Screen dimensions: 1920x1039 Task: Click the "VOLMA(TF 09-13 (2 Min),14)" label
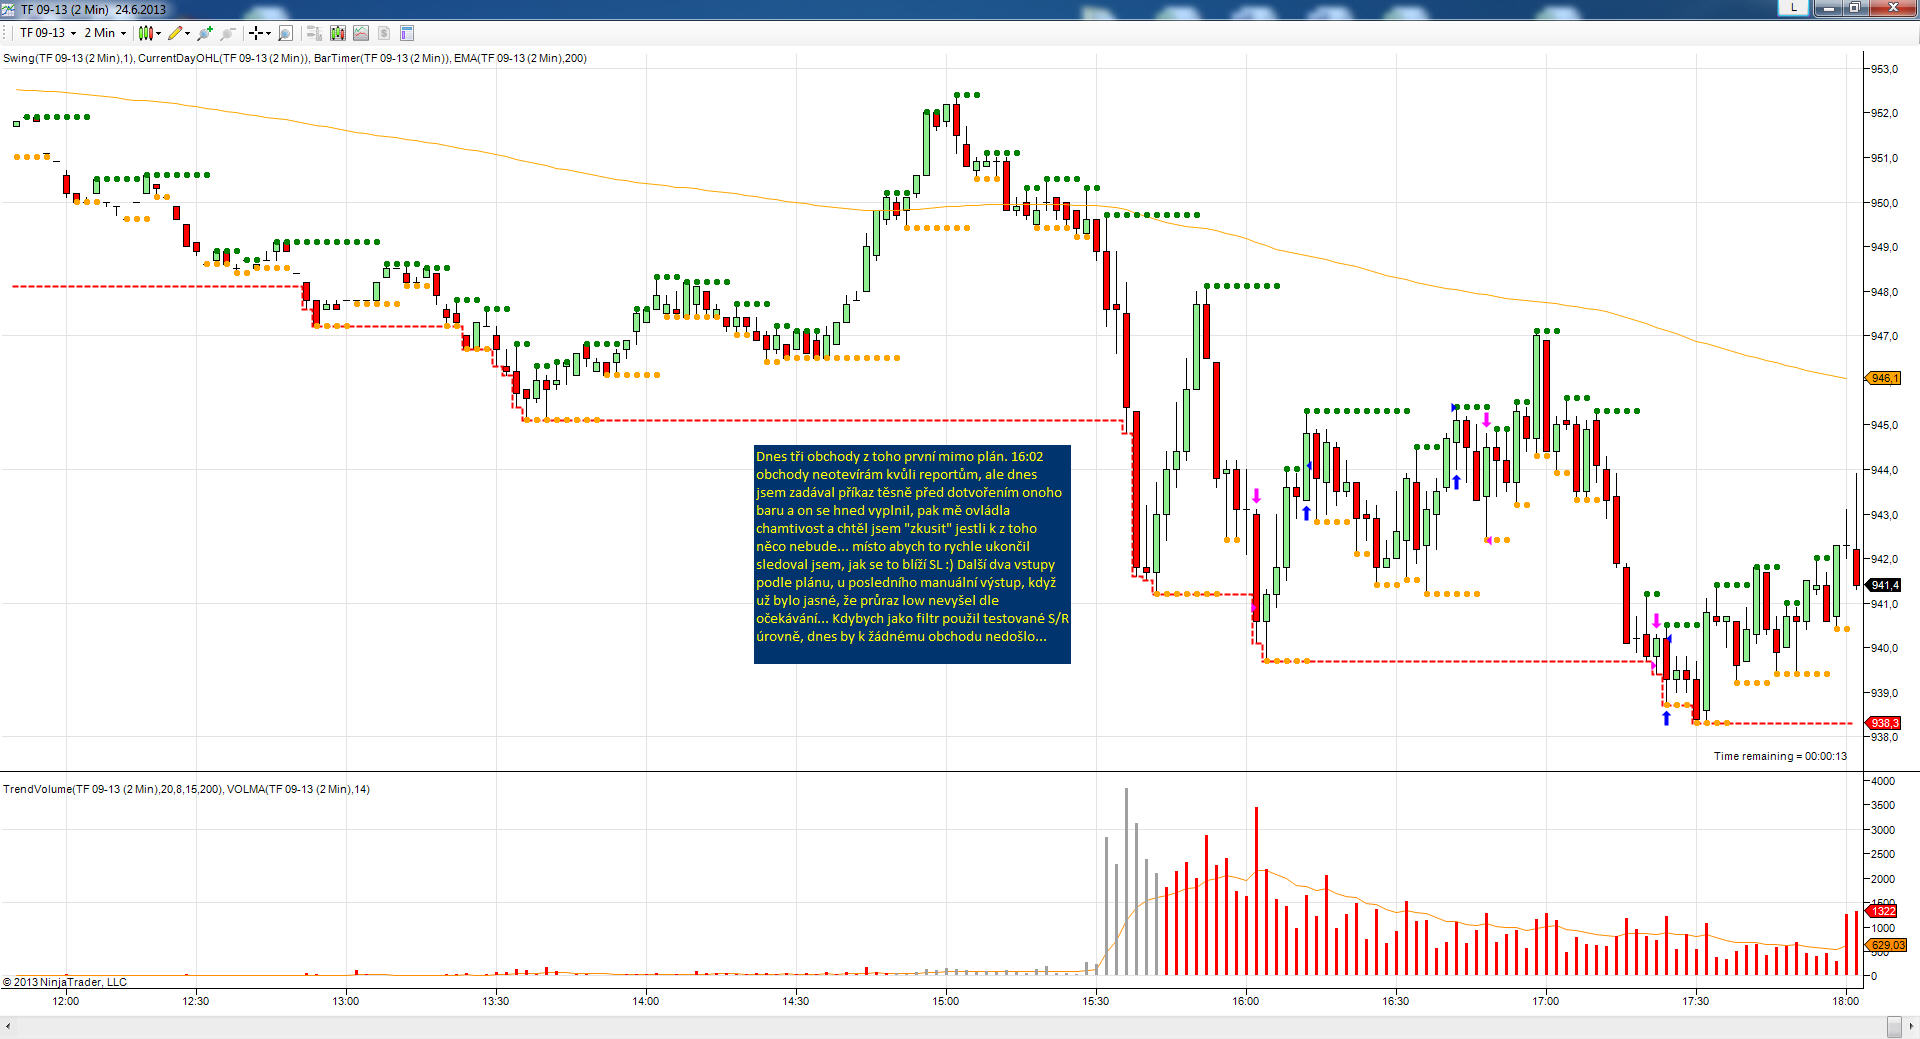coord(298,789)
